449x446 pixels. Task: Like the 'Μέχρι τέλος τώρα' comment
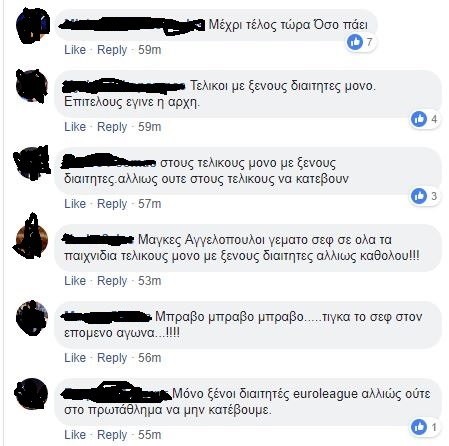75,50
